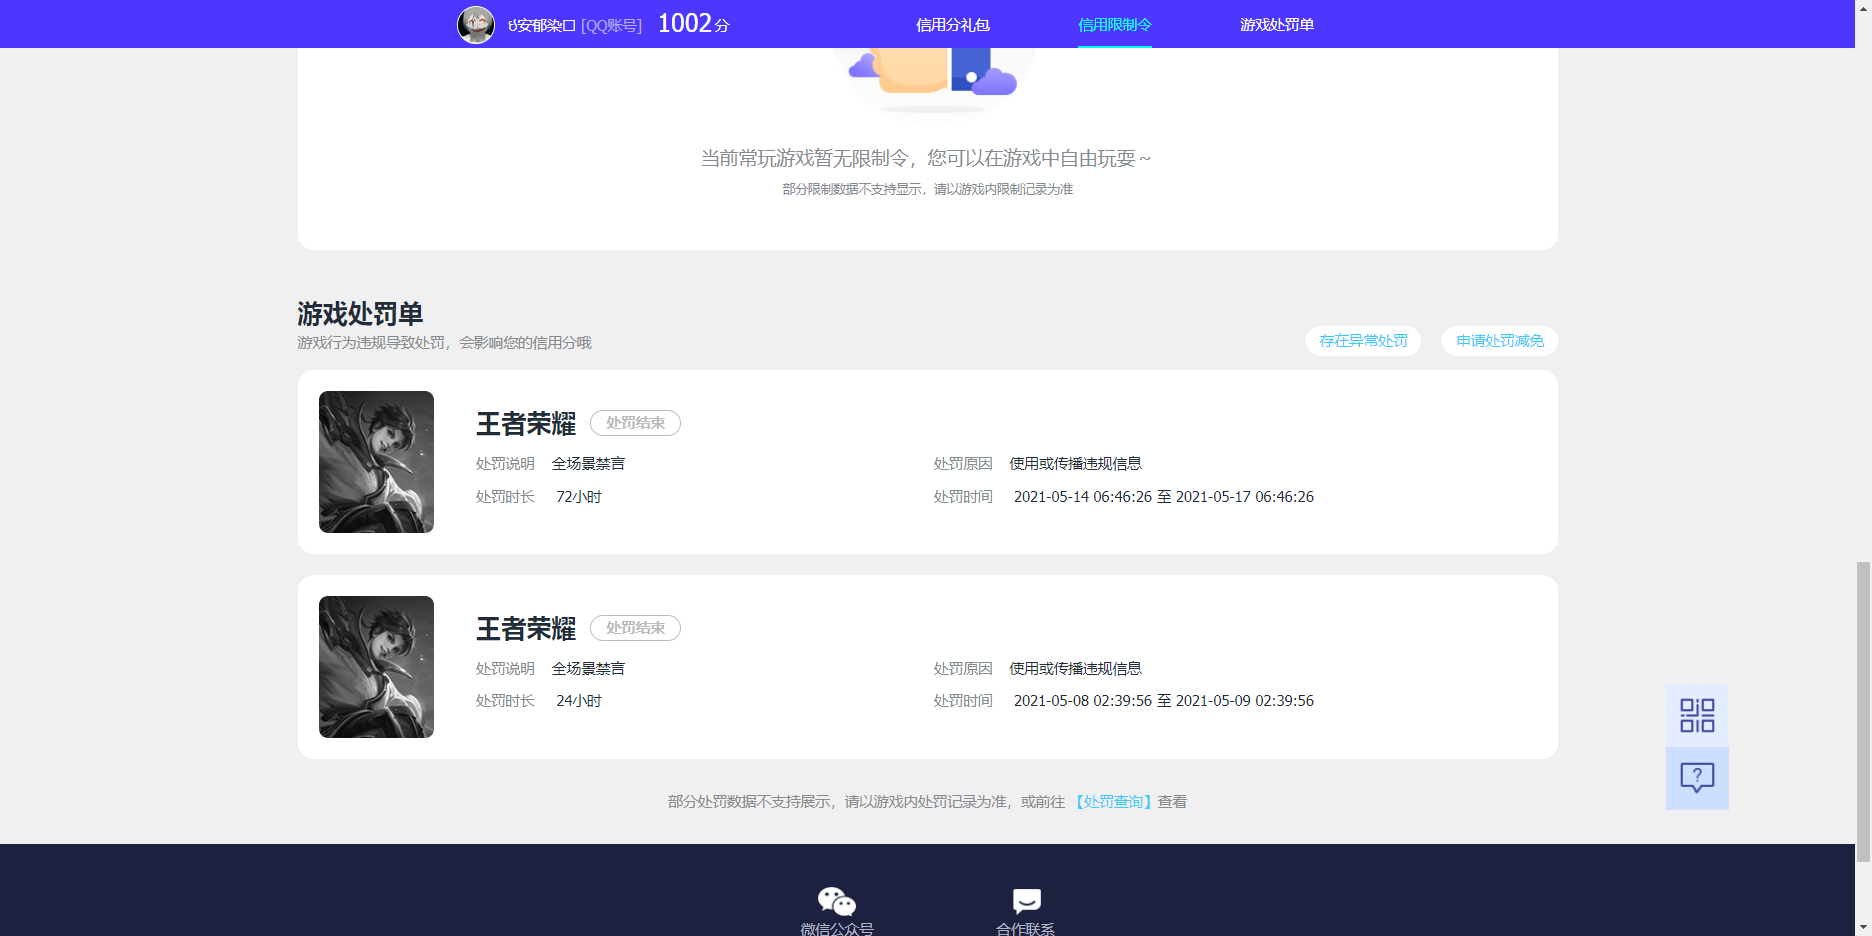Click 使用或传播违规信息 in the 72小时 record

click(1076, 464)
